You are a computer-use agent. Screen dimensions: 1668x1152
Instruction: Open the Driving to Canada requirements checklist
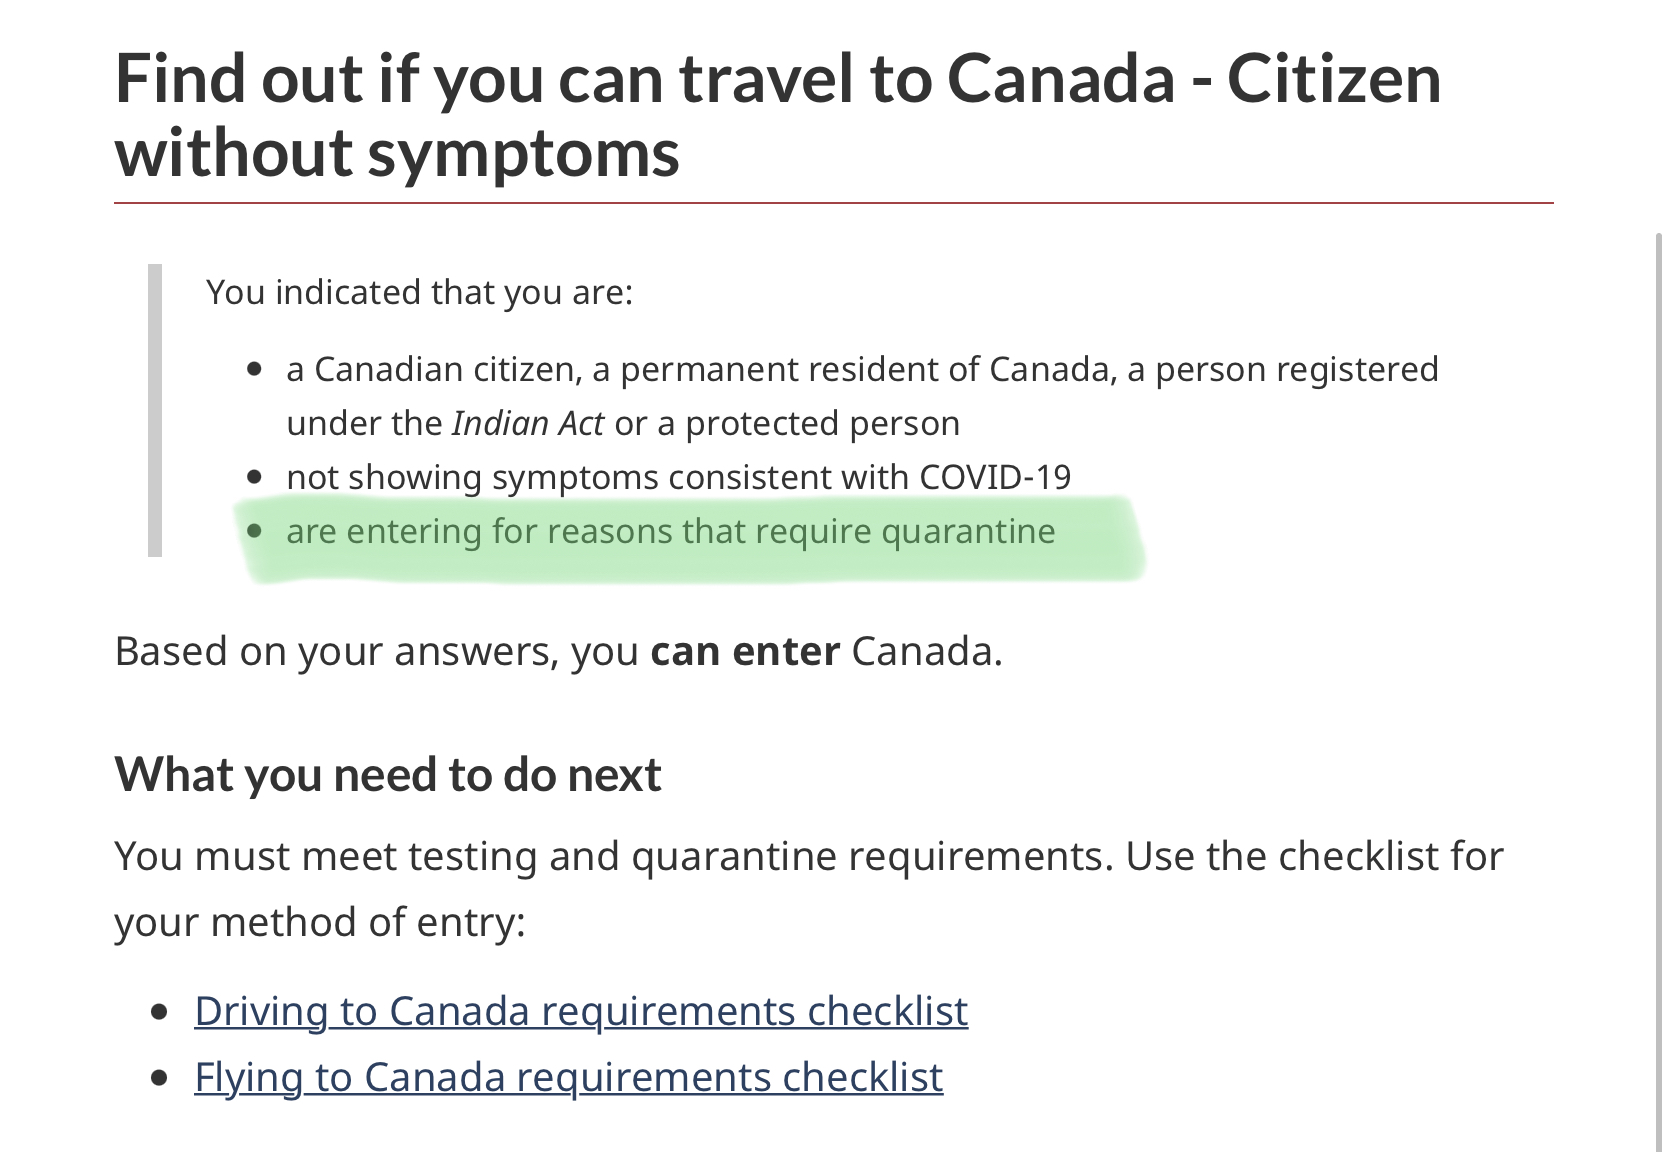581,1011
